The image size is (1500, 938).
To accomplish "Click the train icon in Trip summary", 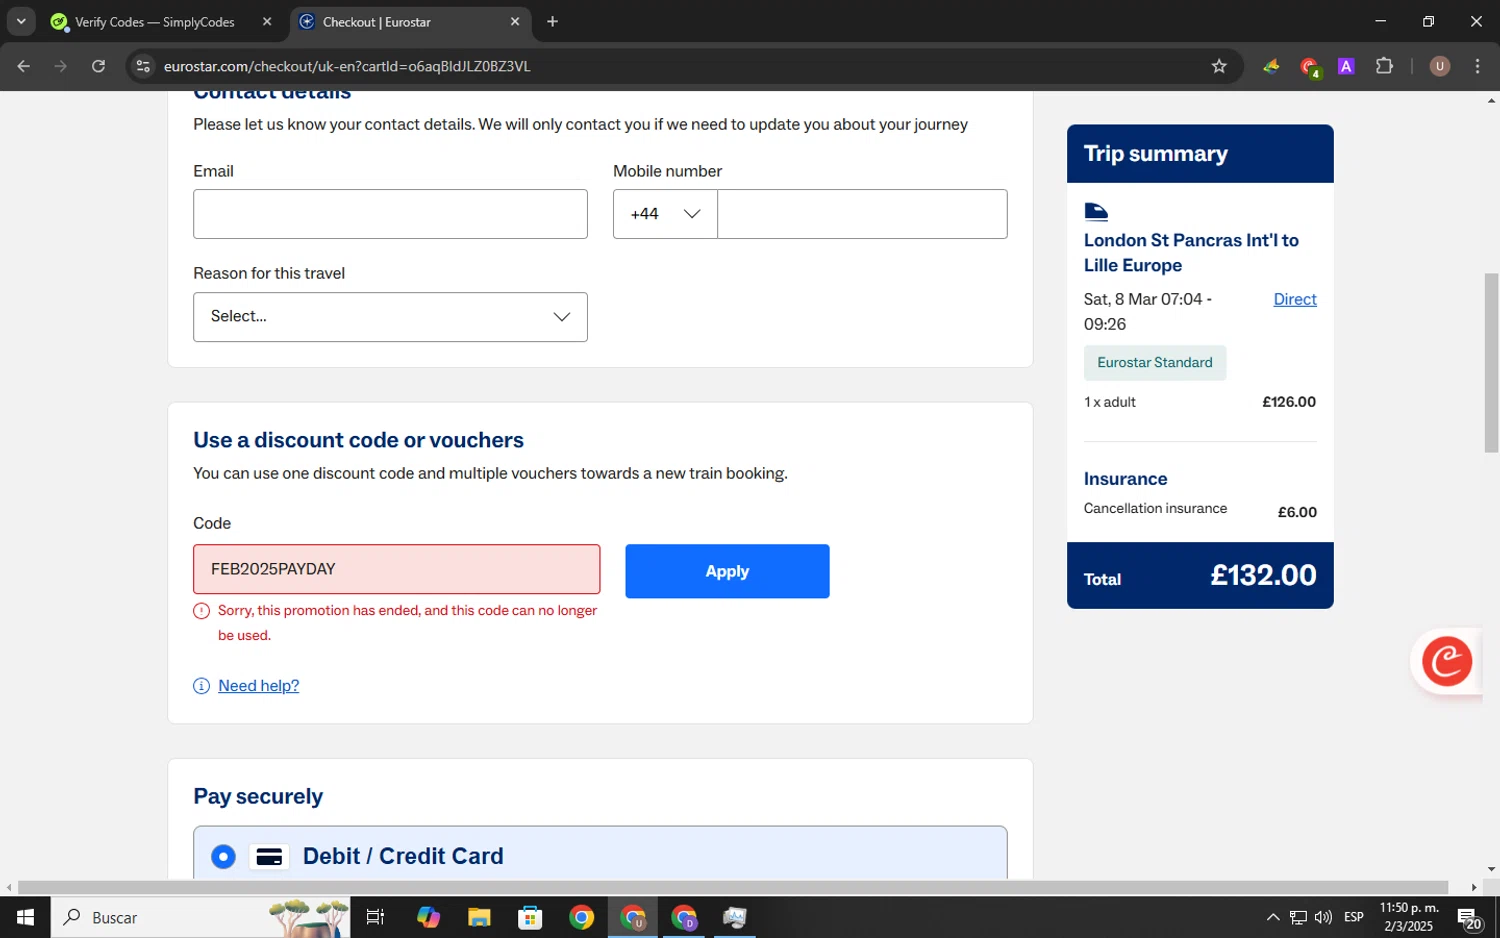I will click(x=1096, y=211).
